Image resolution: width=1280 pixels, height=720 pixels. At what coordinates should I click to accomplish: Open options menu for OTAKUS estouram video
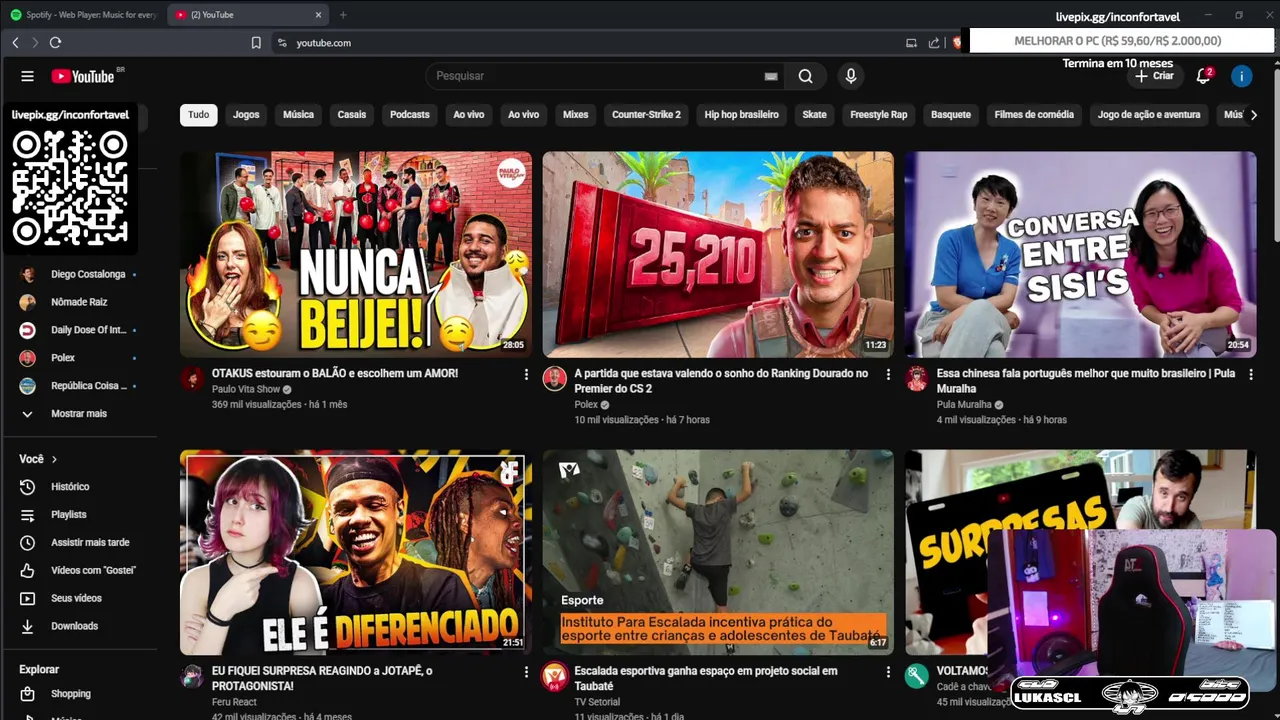point(526,374)
